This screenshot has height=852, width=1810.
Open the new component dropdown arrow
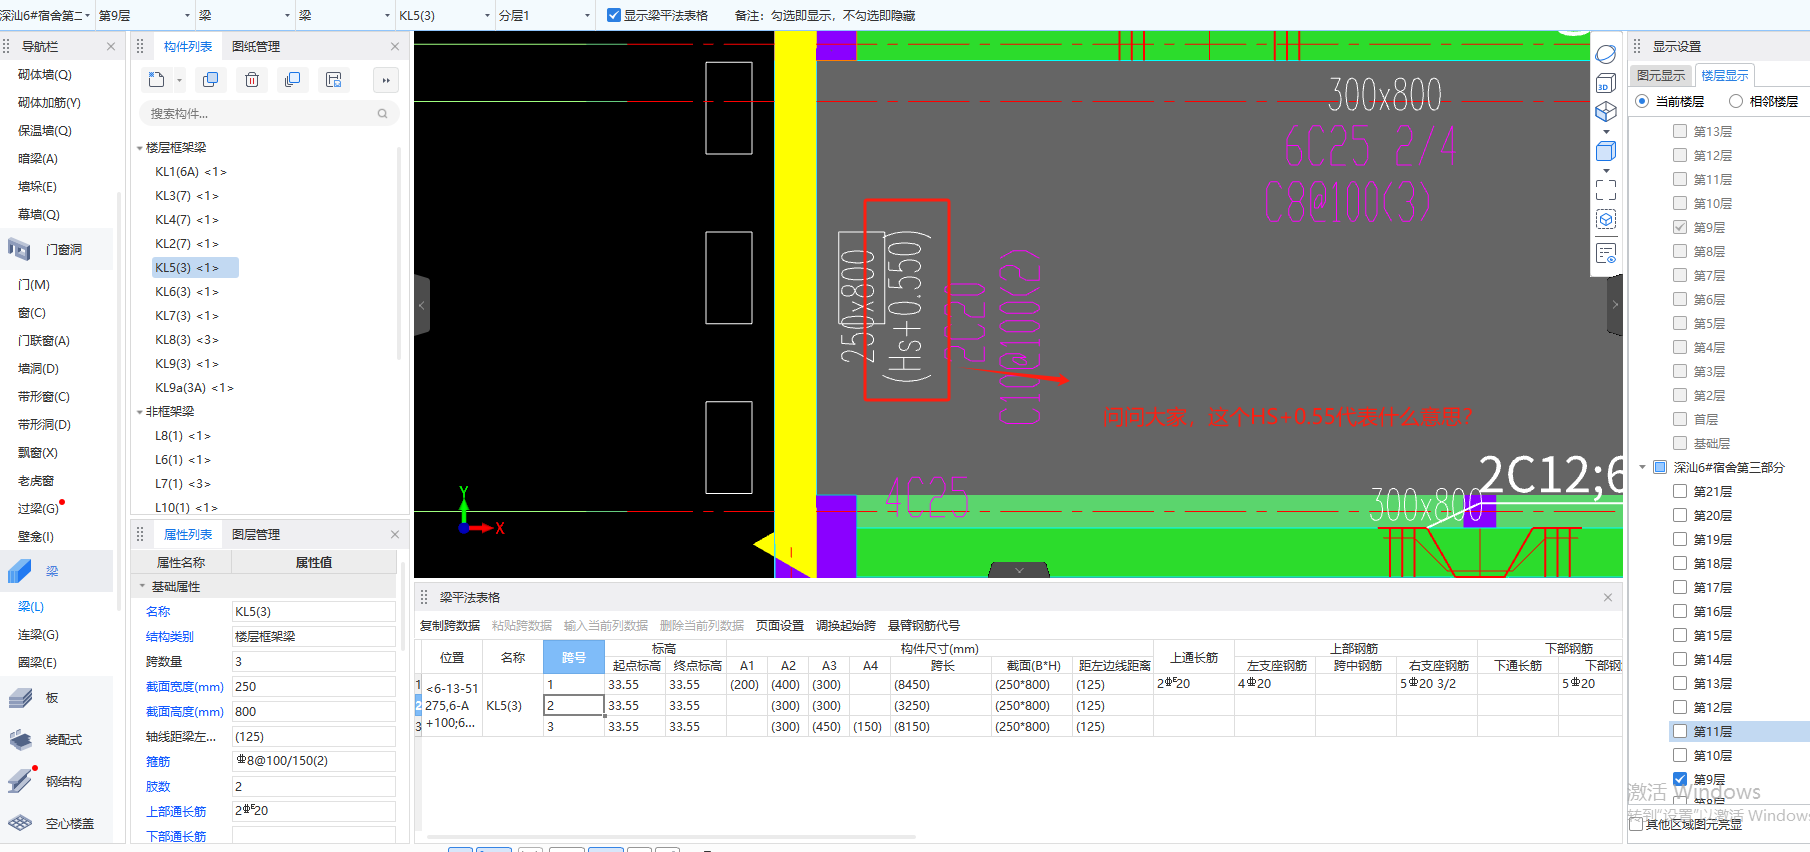(179, 80)
